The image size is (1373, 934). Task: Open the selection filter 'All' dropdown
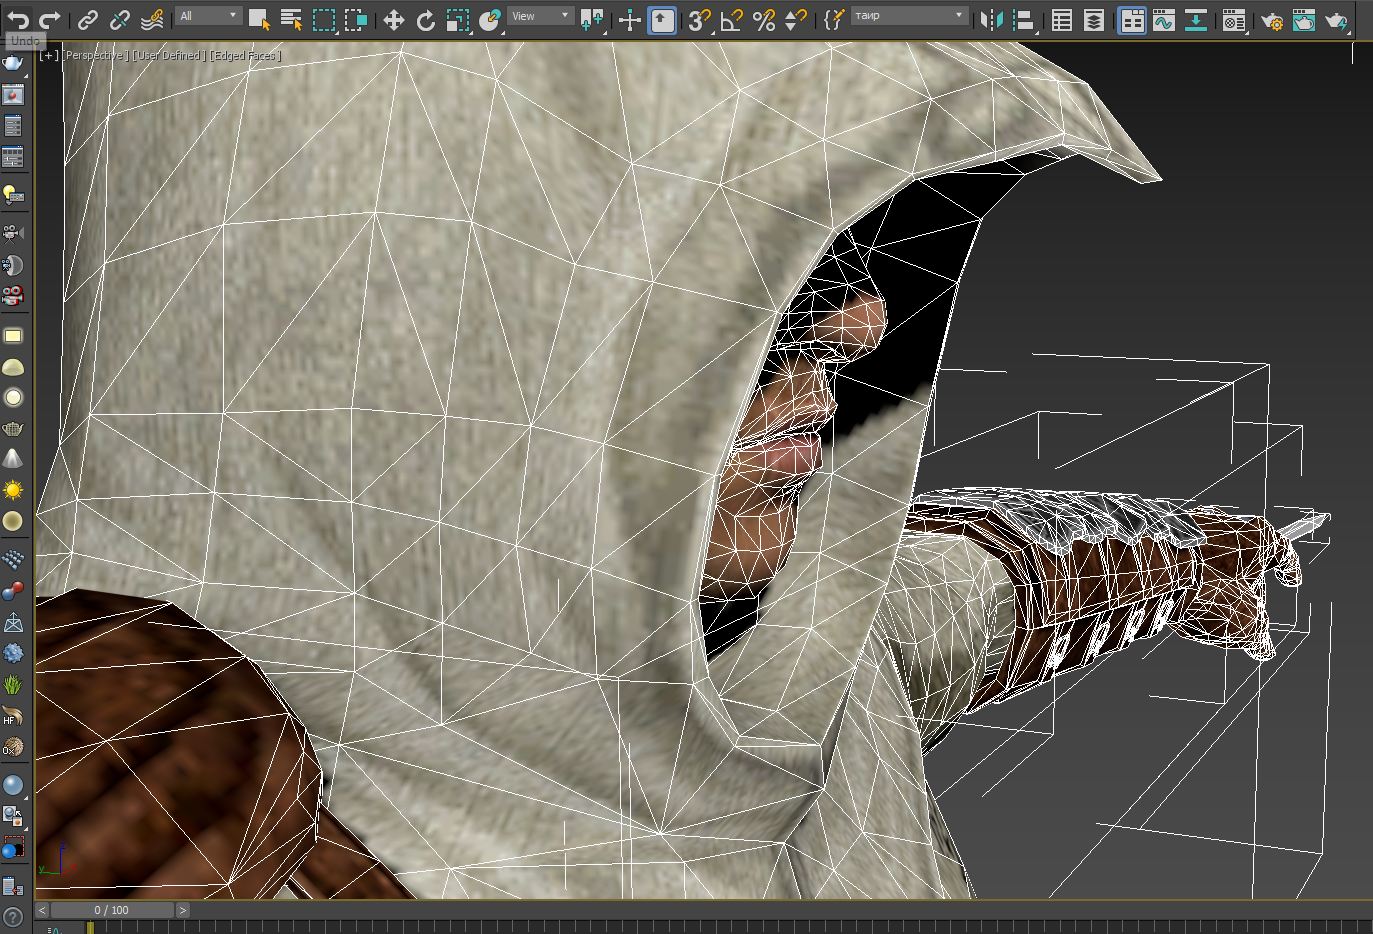(208, 16)
